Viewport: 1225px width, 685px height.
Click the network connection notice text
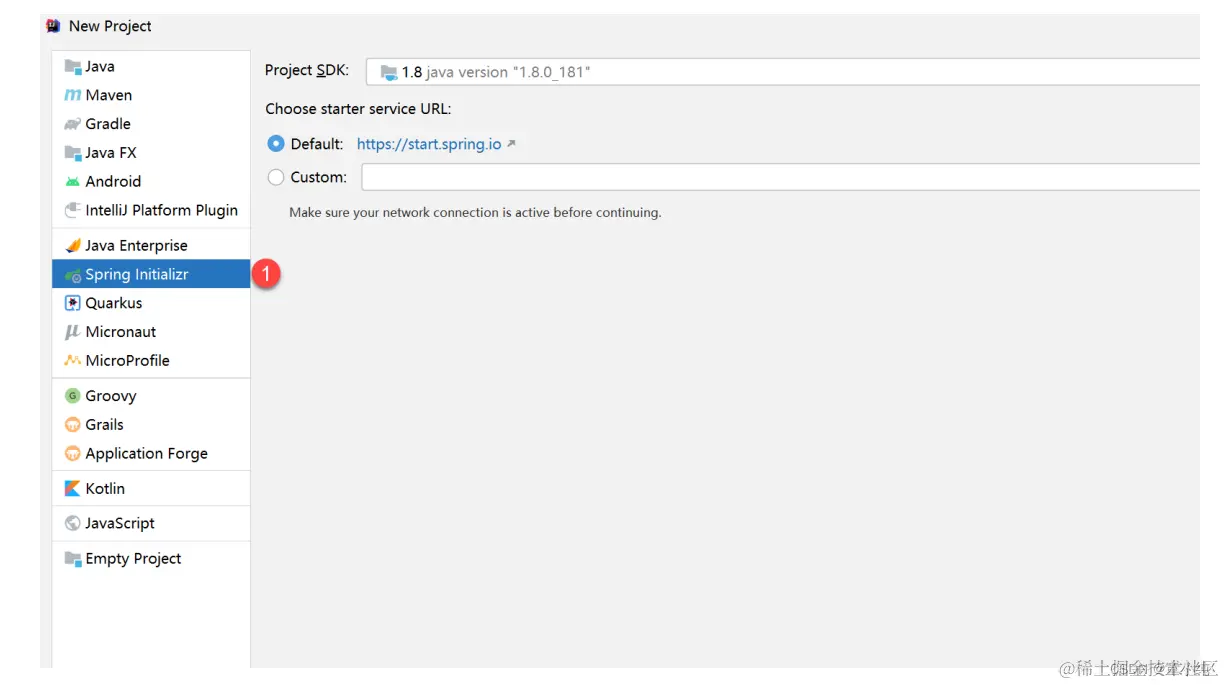pyautogui.click(x=475, y=212)
